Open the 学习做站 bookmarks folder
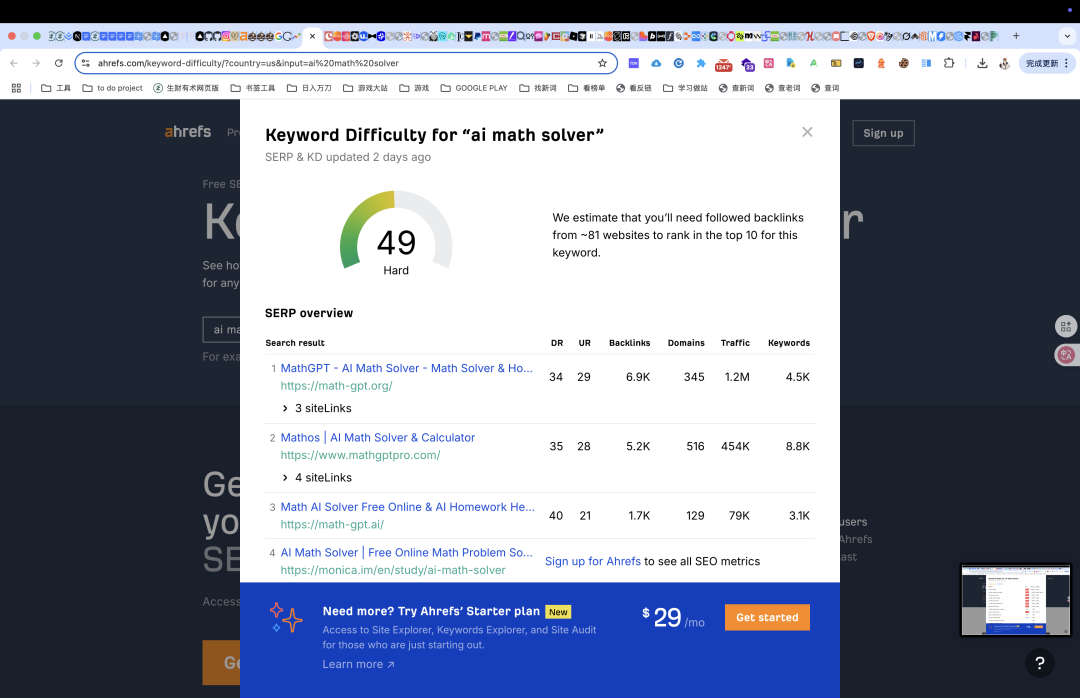 (x=685, y=88)
